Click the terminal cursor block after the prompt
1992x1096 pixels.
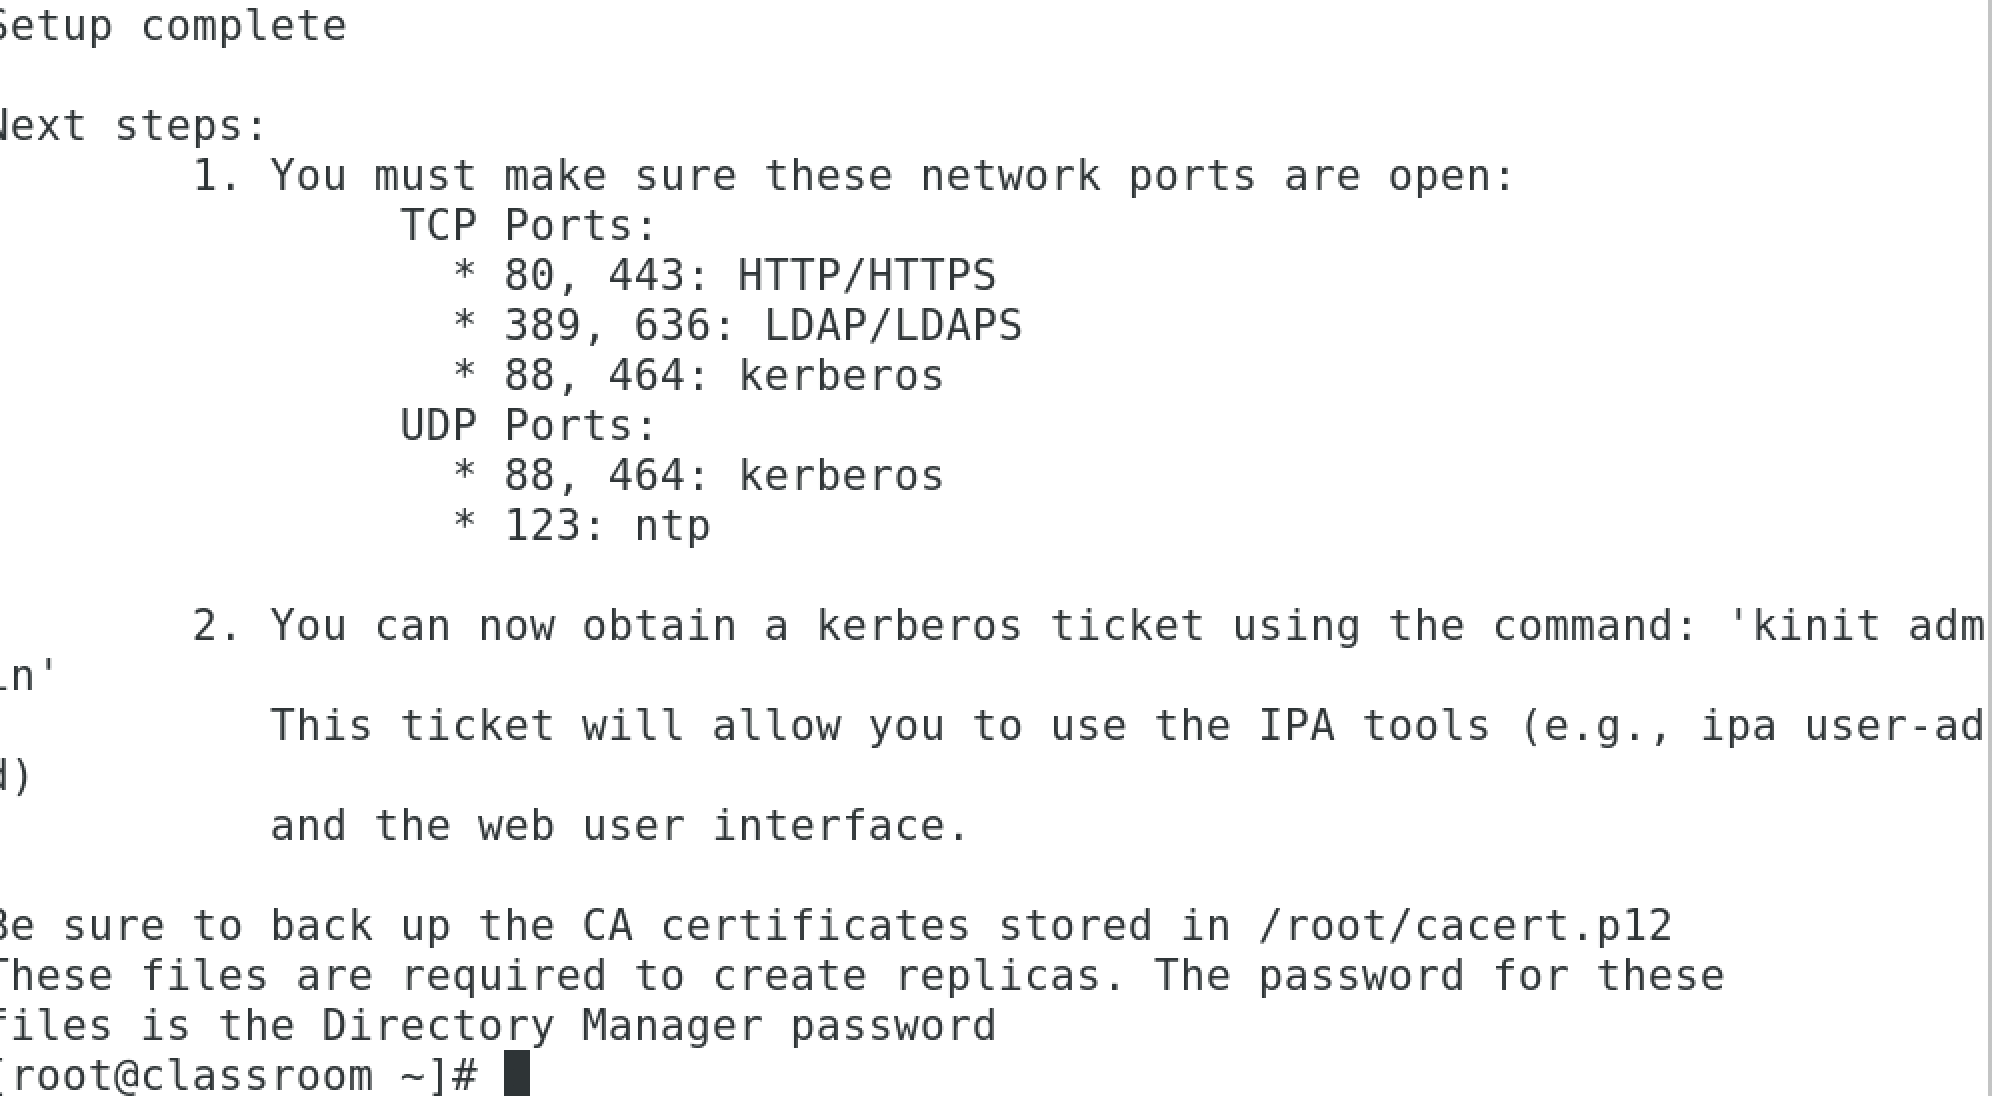tap(516, 1074)
